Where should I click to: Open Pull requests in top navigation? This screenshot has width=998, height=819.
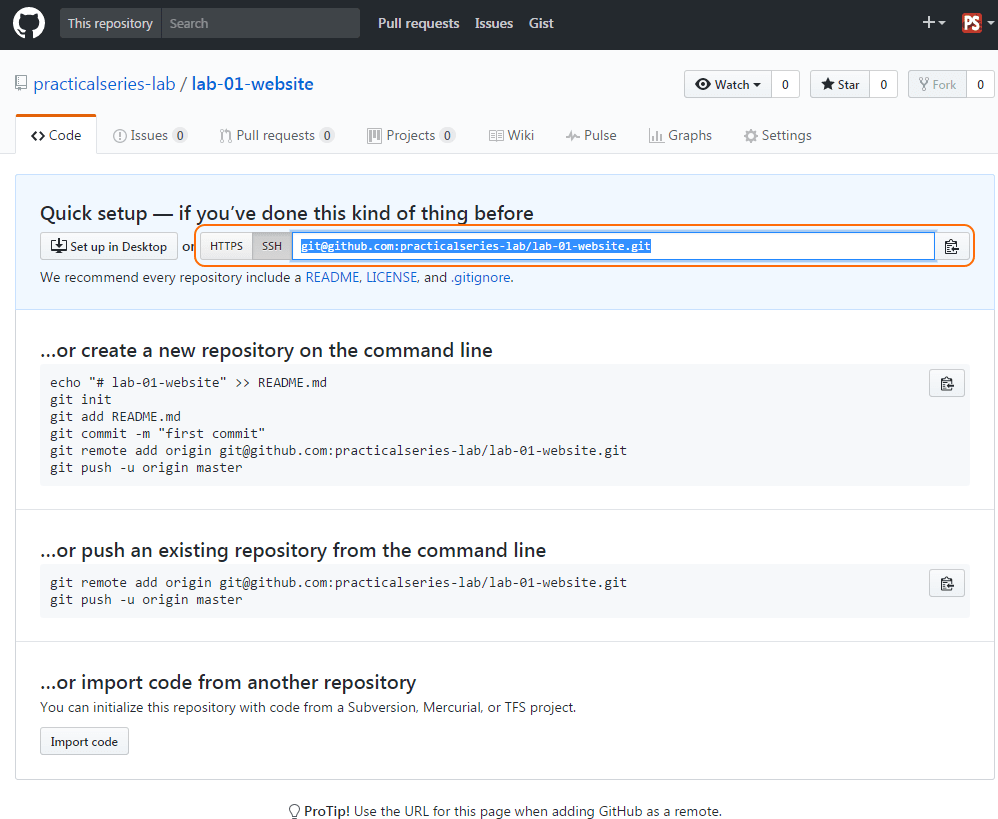coord(418,24)
